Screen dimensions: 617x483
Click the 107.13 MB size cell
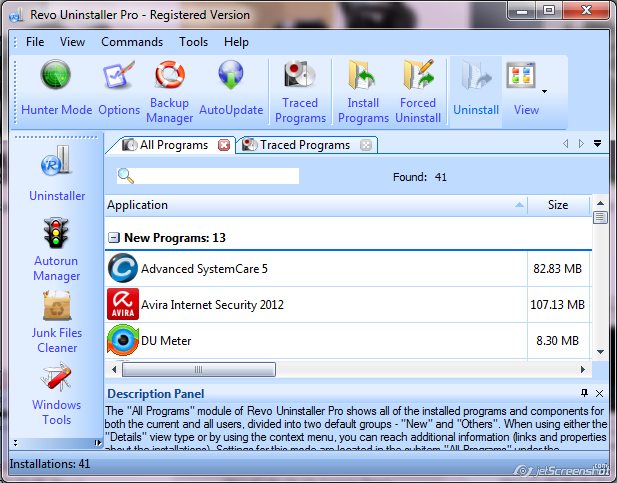tap(558, 304)
